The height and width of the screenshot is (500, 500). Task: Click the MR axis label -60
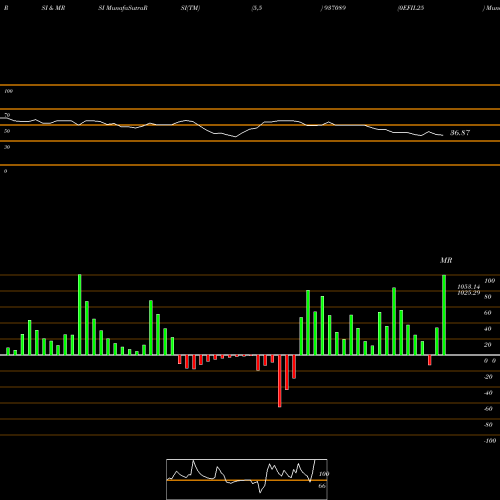coord(488,409)
